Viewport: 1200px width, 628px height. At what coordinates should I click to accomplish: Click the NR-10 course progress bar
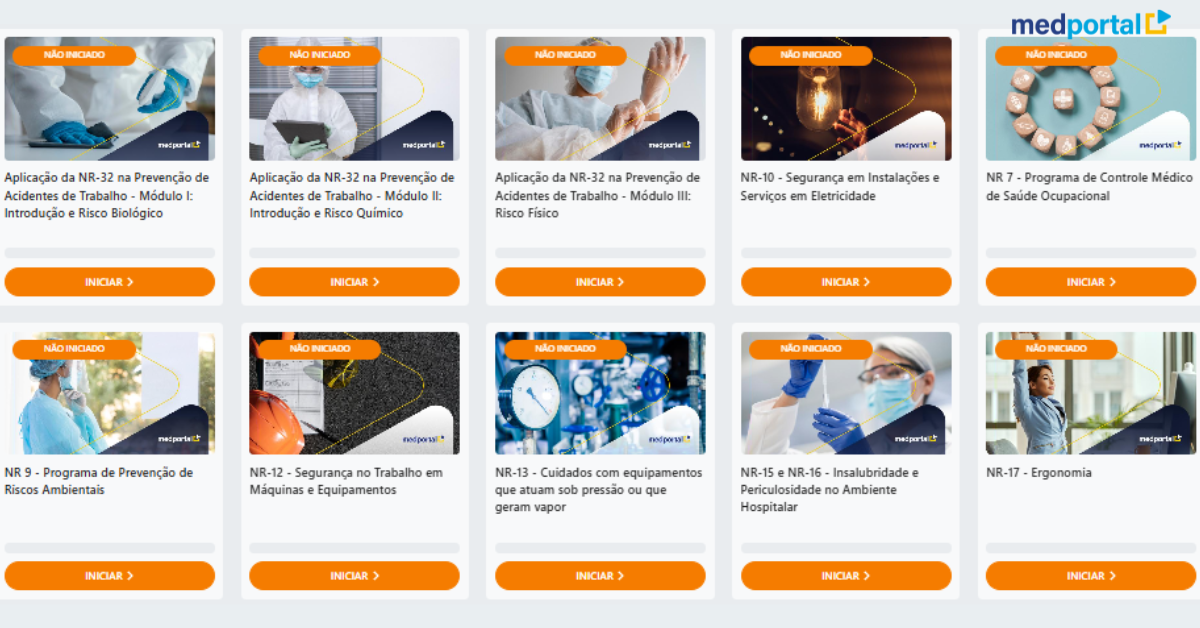point(846,253)
